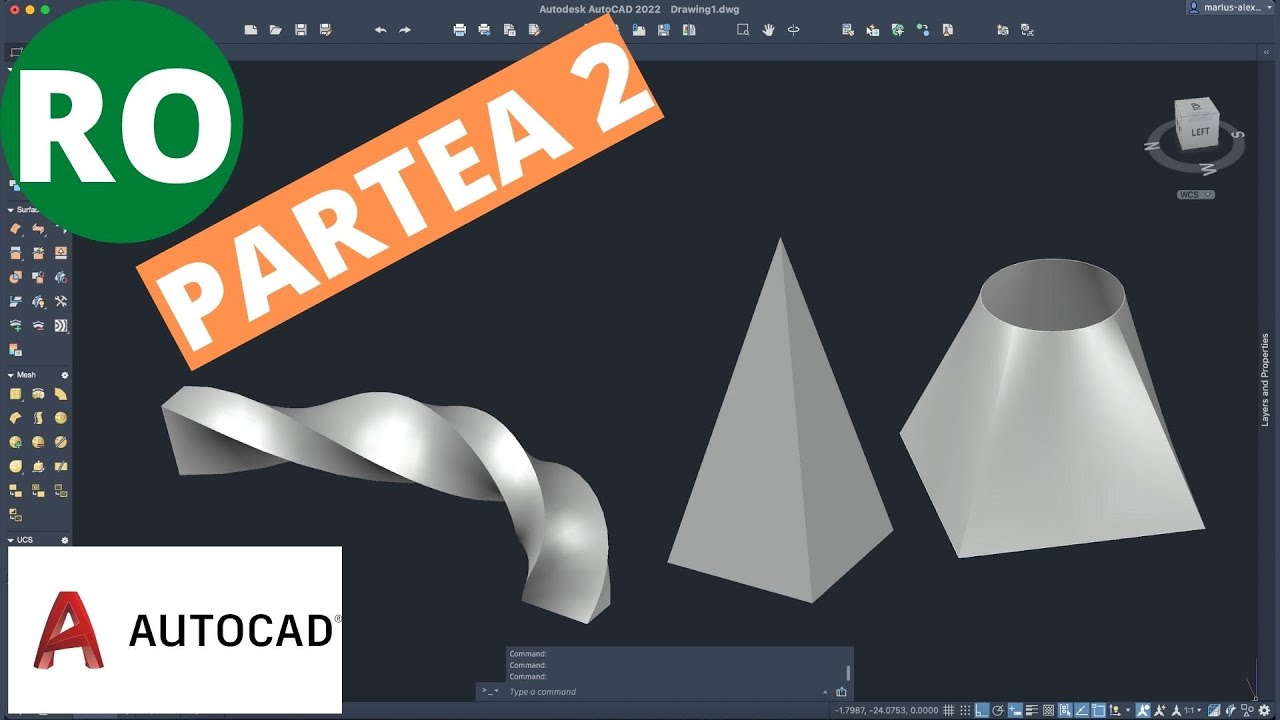Click the ViewCube LEFT face
Image resolution: width=1280 pixels, height=720 pixels.
tap(1200, 131)
